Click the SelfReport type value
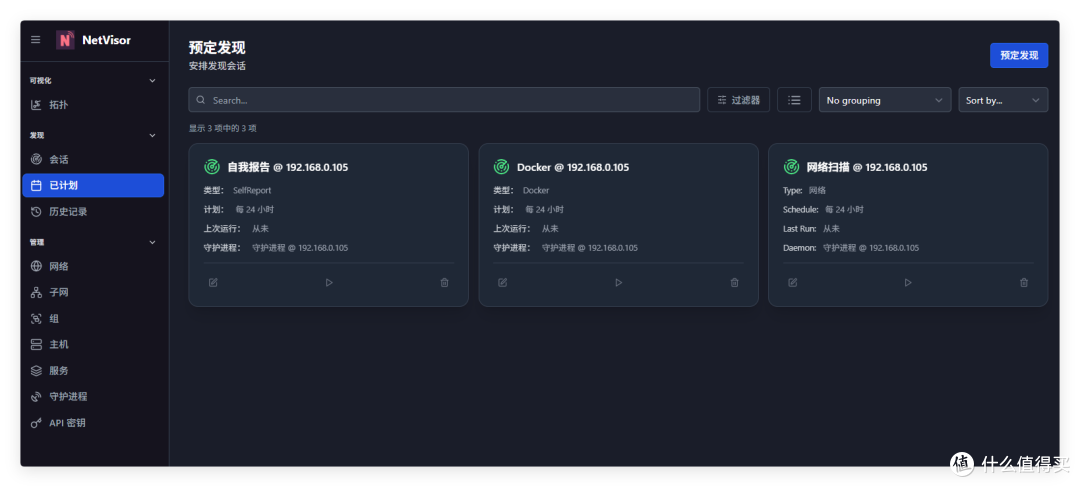This screenshot has width=1080, height=487. (x=252, y=190)
